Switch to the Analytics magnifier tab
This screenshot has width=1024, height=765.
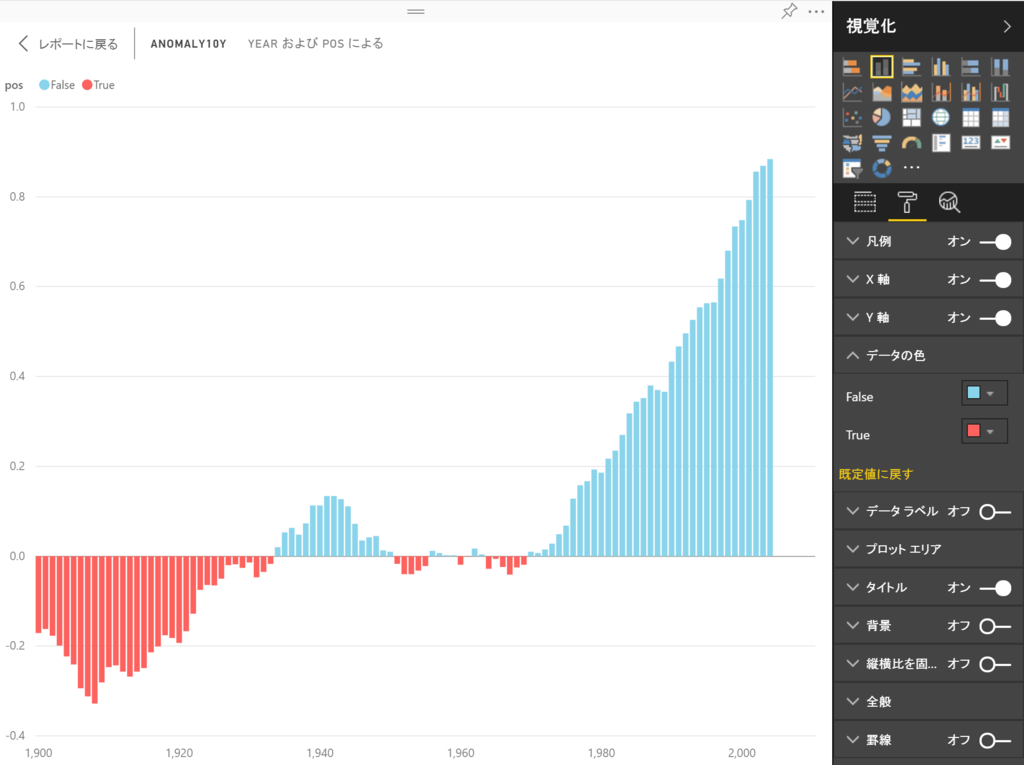[949, 203]
